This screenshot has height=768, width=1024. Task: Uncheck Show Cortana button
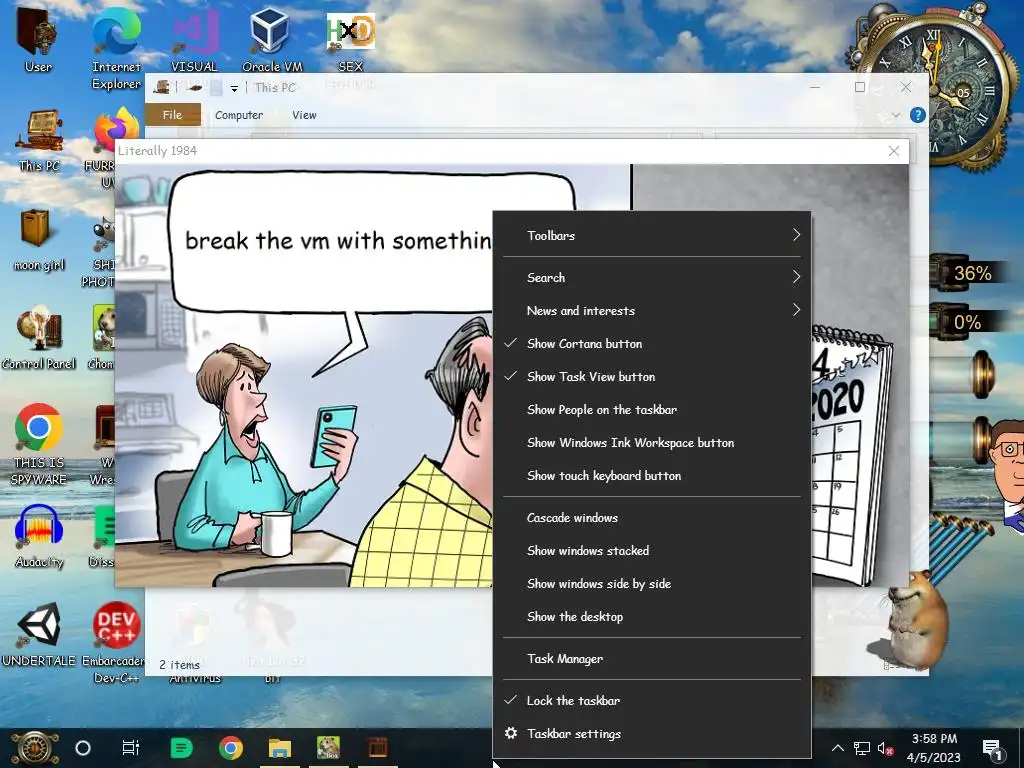click(x=651, y=344)
